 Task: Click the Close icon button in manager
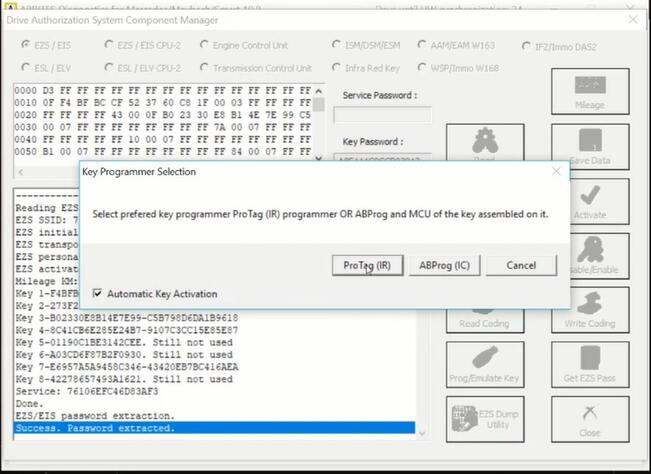590,419
